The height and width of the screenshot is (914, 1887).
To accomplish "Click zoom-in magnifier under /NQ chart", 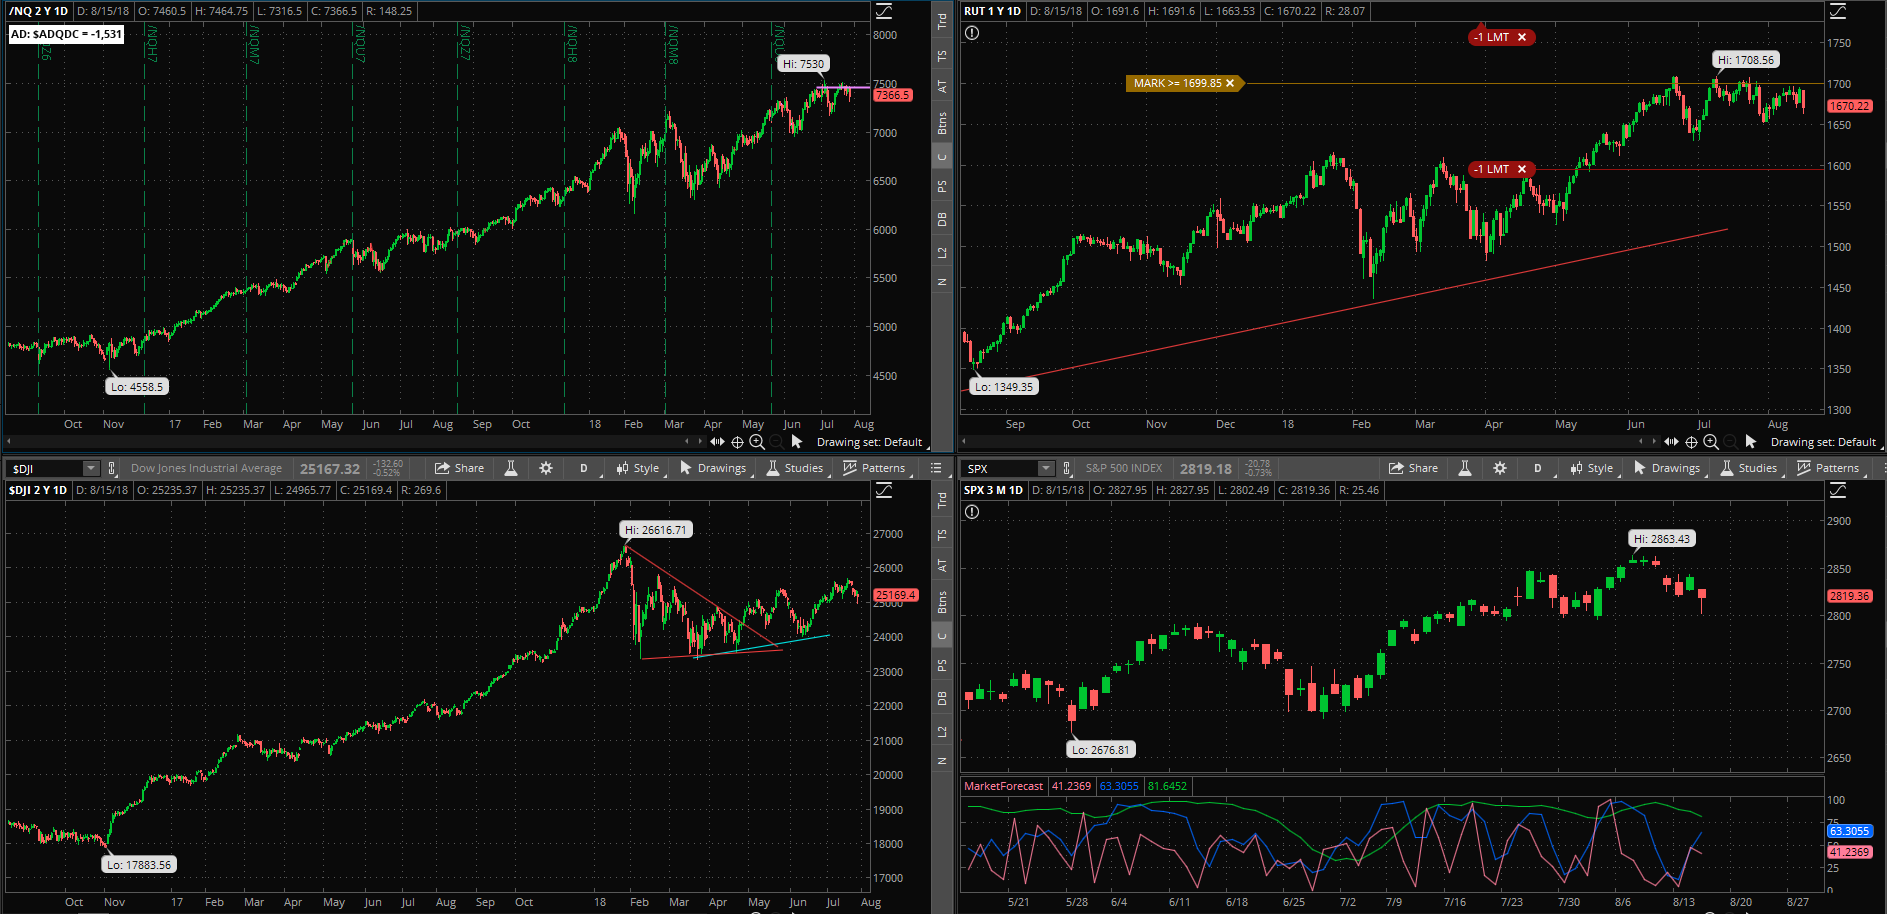I will coord(757,442).
